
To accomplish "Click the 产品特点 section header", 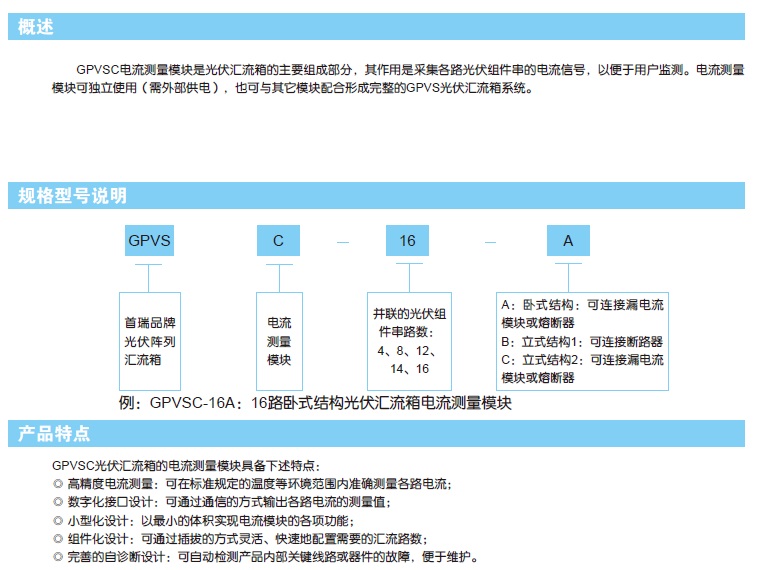I will (376, 433).
